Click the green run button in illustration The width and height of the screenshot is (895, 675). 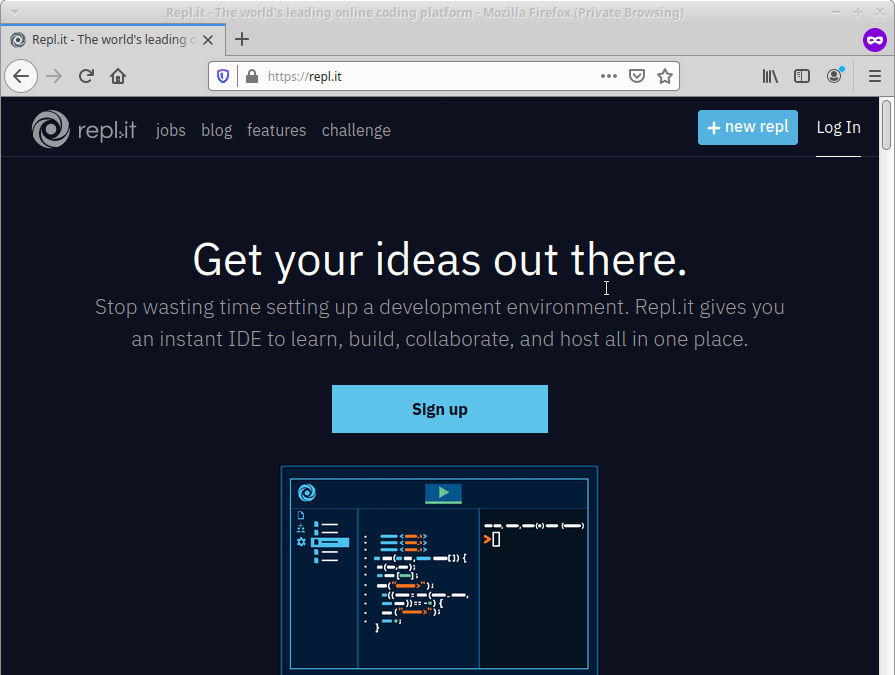444,493
